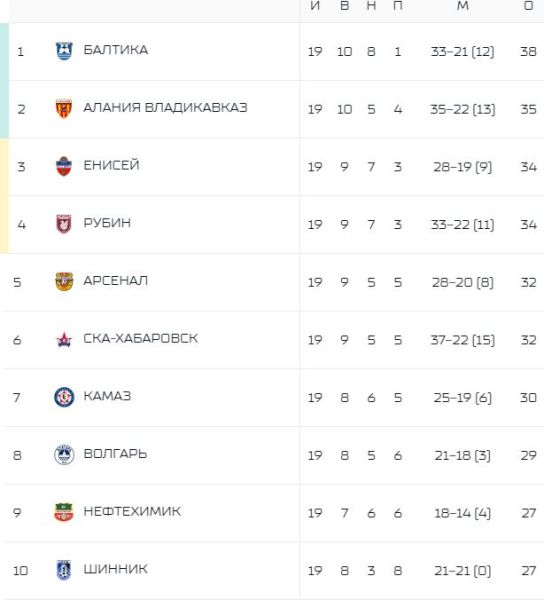The width and height of the screenshot is (544, 600).
Task: Open the Енисей team emblem
Action: [64, 166]
